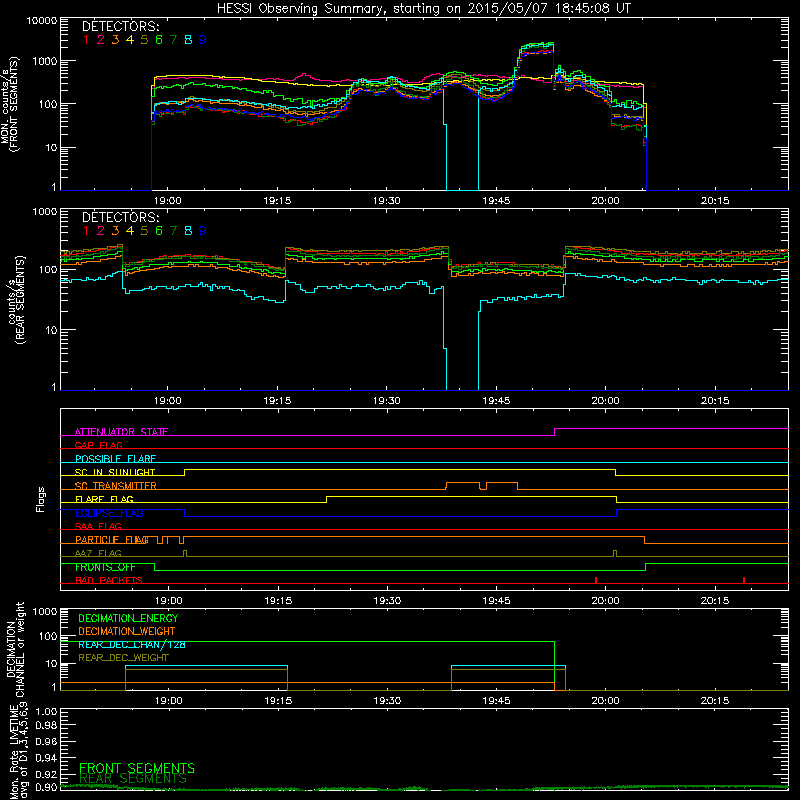The width and height of the screenshot is (800, 800).
Task: Click the FRONTS_OFF label
Action: [105, 567]
